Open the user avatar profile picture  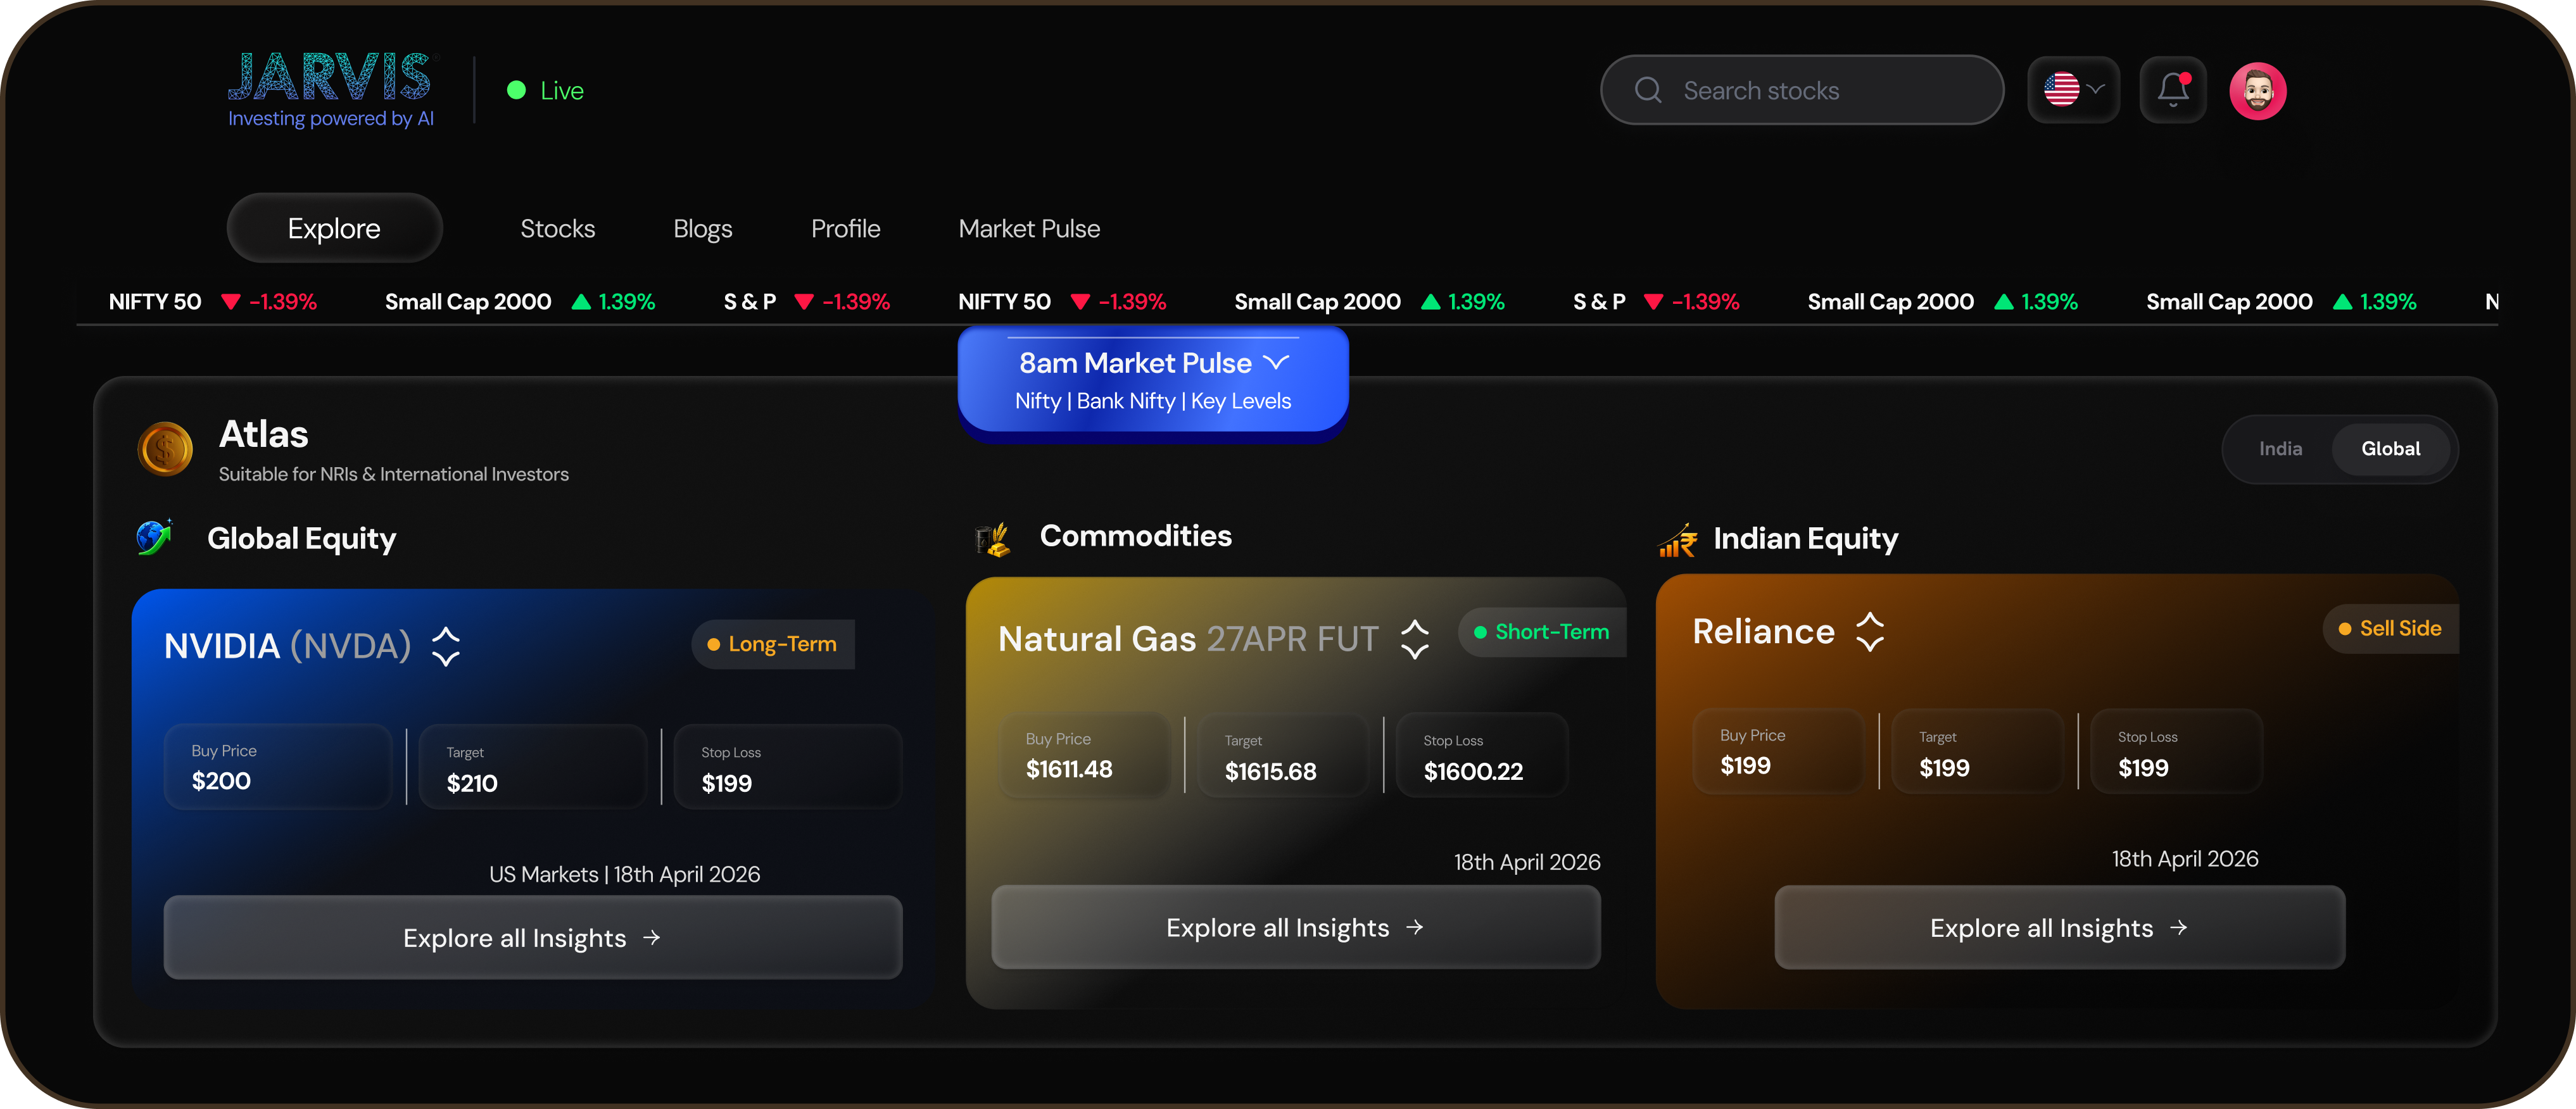pyautogui.click(x=2258, y=91)
